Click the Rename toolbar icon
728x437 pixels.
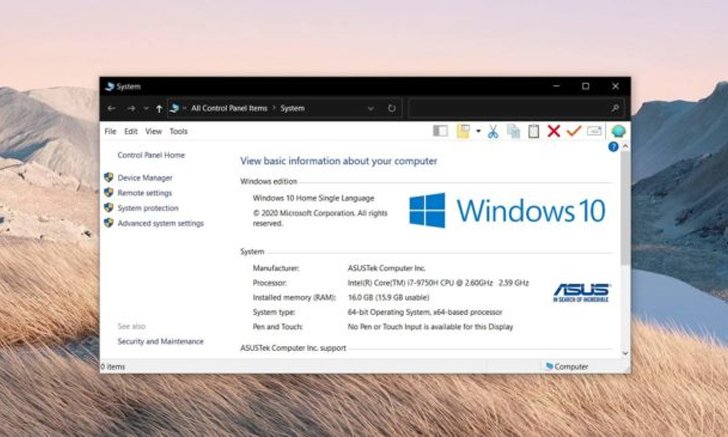click(594, 131)
